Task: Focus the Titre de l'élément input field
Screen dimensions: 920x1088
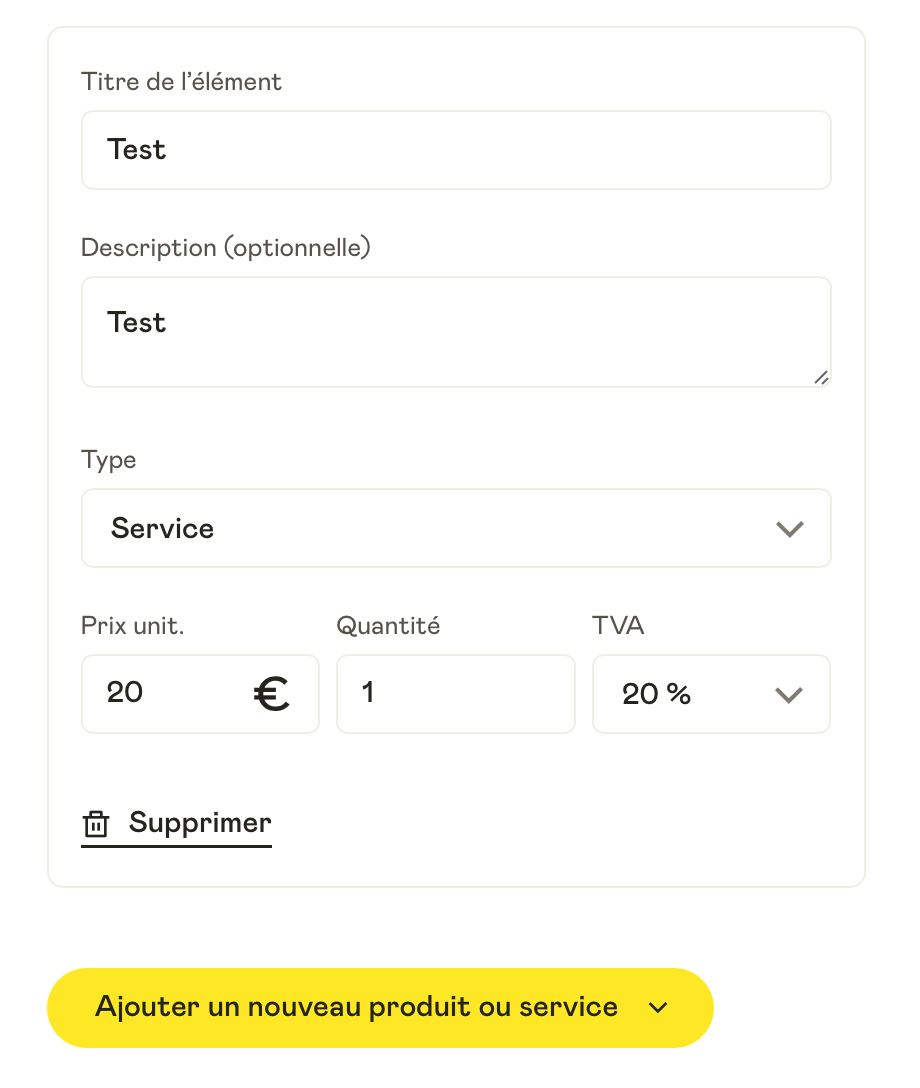Action: 457,150
